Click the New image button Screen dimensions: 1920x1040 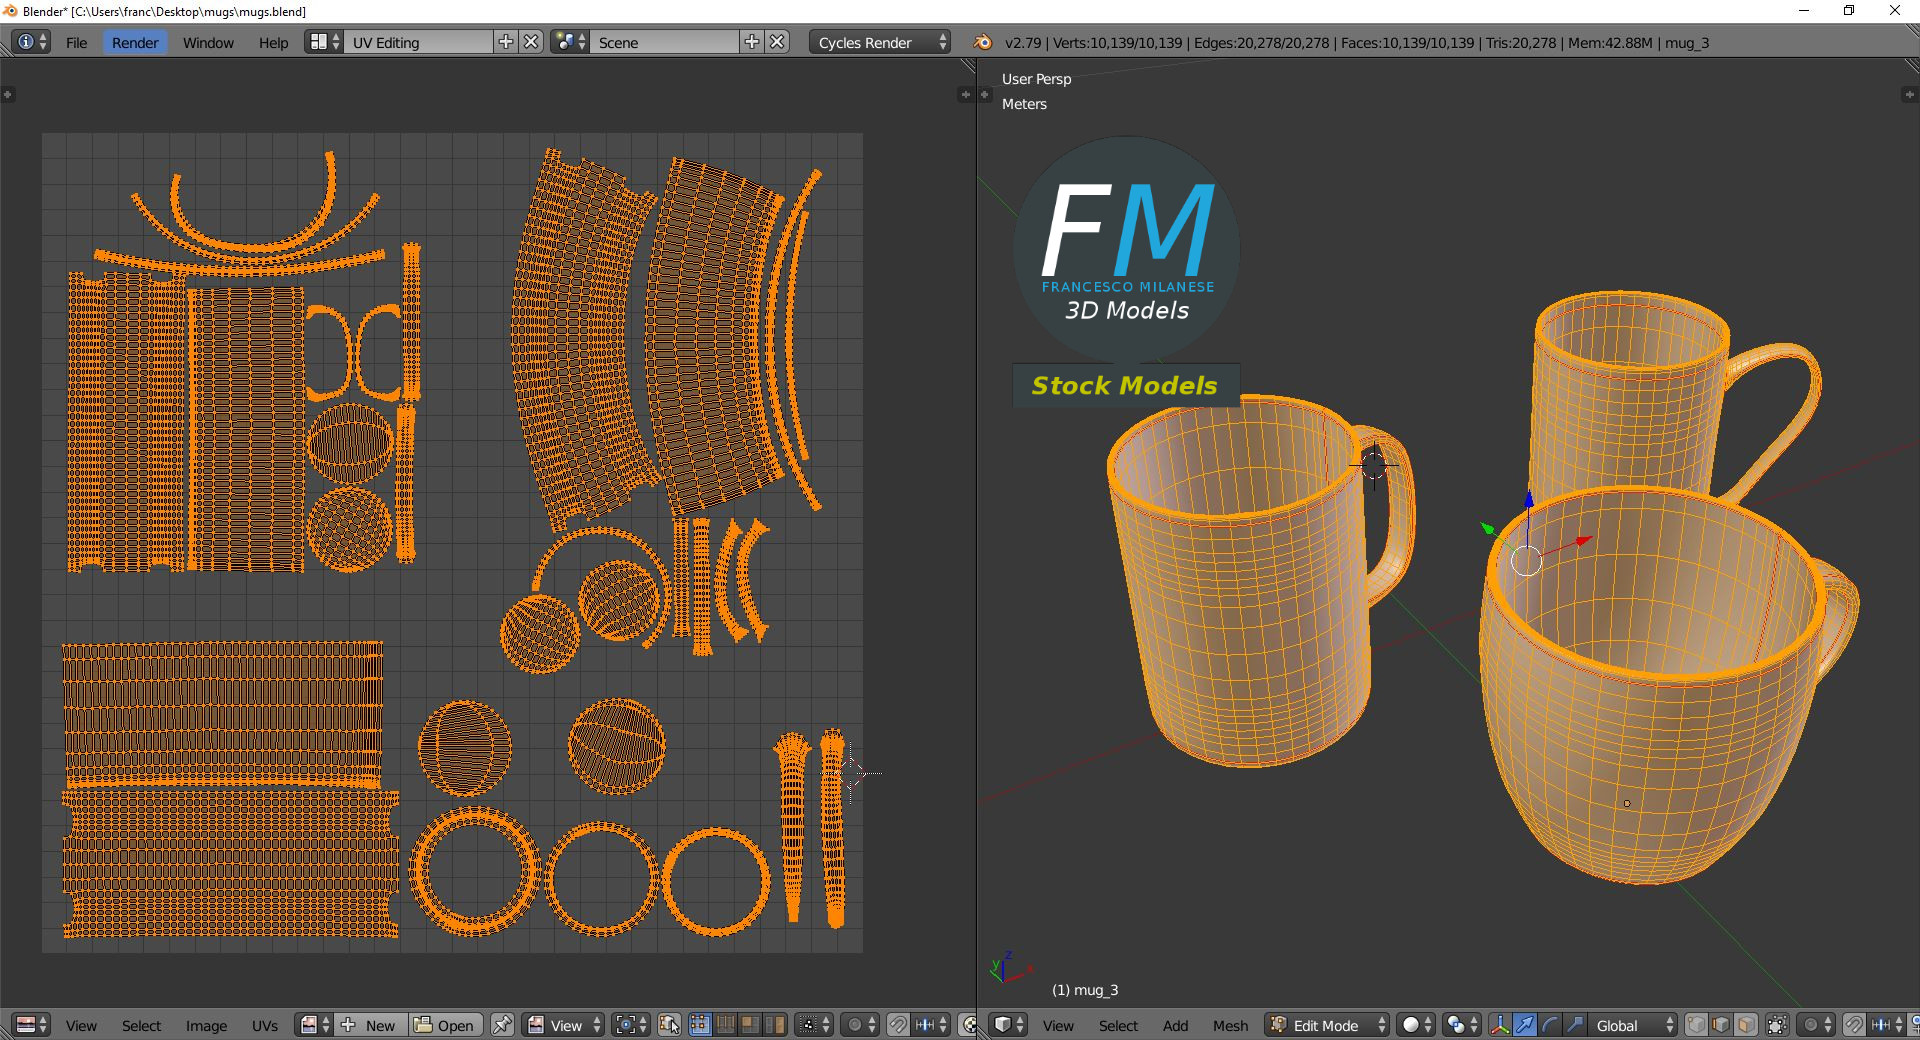[x=371, y=1025]
